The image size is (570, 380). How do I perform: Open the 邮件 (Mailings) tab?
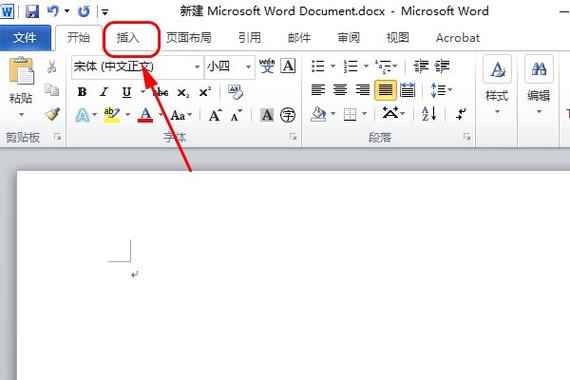[299, 38]
